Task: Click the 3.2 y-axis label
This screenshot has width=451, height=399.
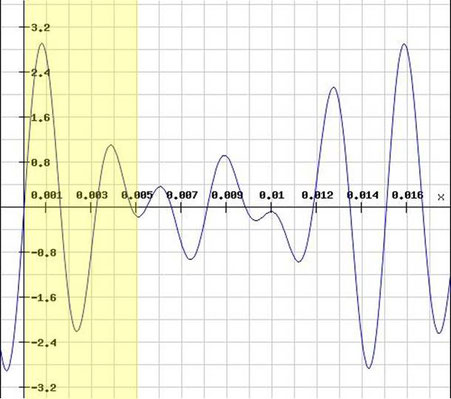Action: point(40,28)
